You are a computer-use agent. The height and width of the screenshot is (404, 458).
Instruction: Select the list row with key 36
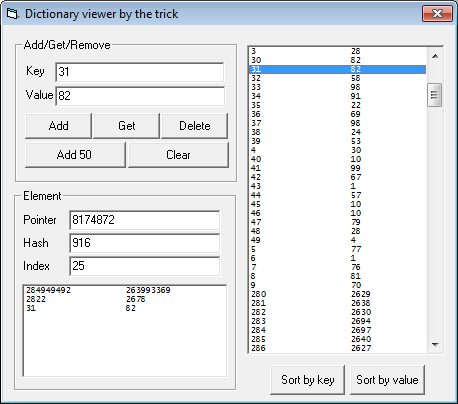(x=338, y=114)
